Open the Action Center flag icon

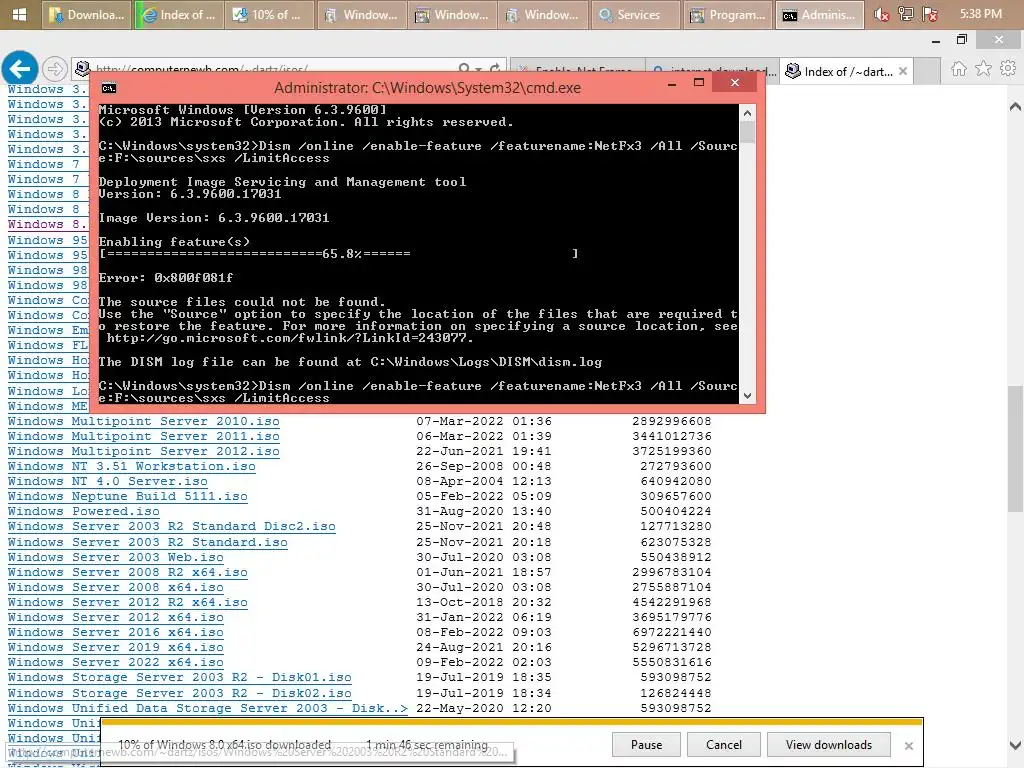pyautogui.click(x=931, y=14)
